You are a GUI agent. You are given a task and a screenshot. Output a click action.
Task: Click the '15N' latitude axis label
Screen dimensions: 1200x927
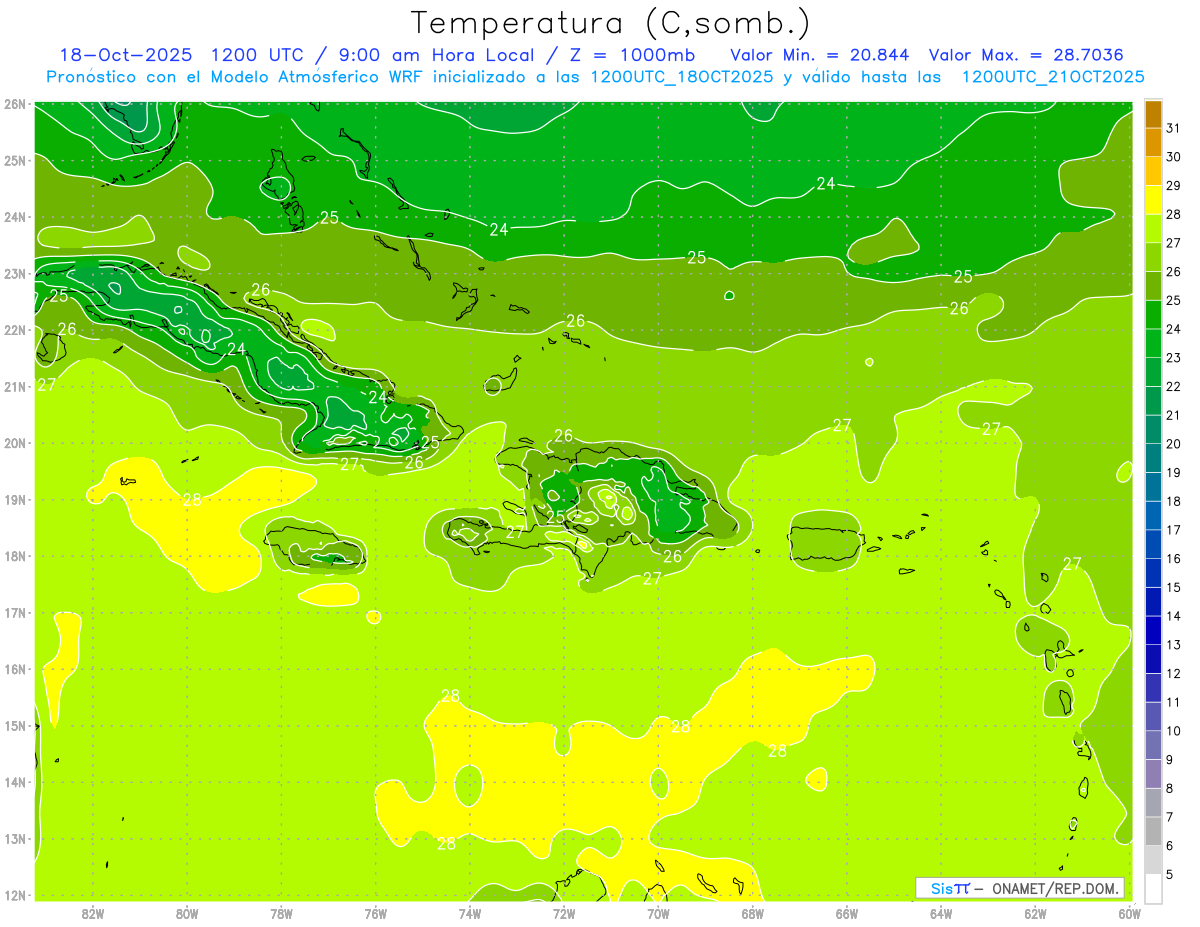pos(15,725)
